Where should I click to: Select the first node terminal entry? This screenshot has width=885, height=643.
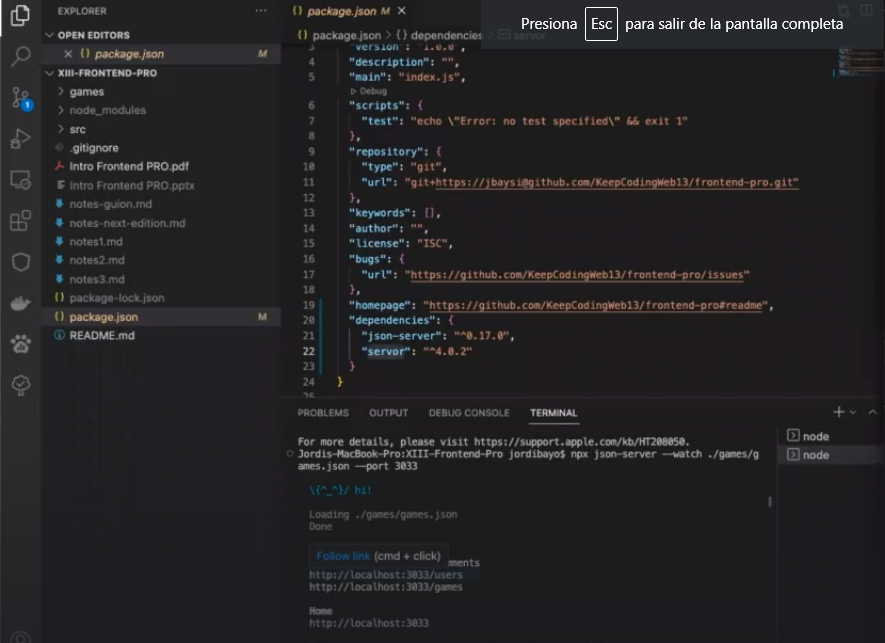(x=830, y=436)
